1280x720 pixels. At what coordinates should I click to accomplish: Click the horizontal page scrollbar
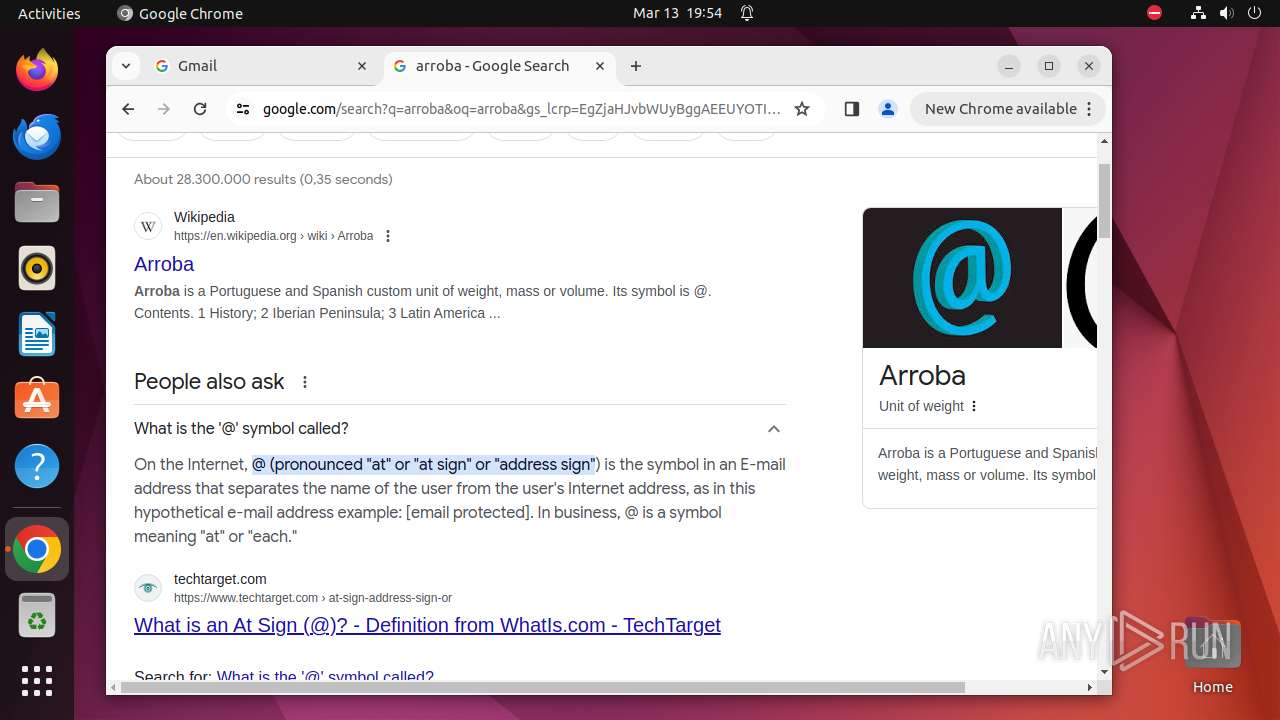pyautogui.click(x=542, y=688)
